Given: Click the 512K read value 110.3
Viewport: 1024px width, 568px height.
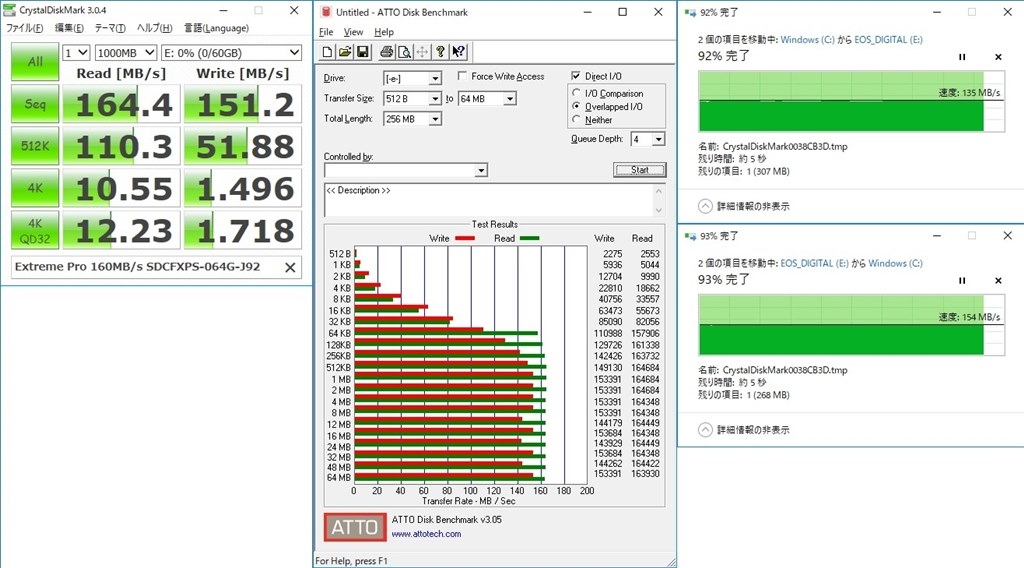Looking at the screenshot, I should (x=121, y=146).
